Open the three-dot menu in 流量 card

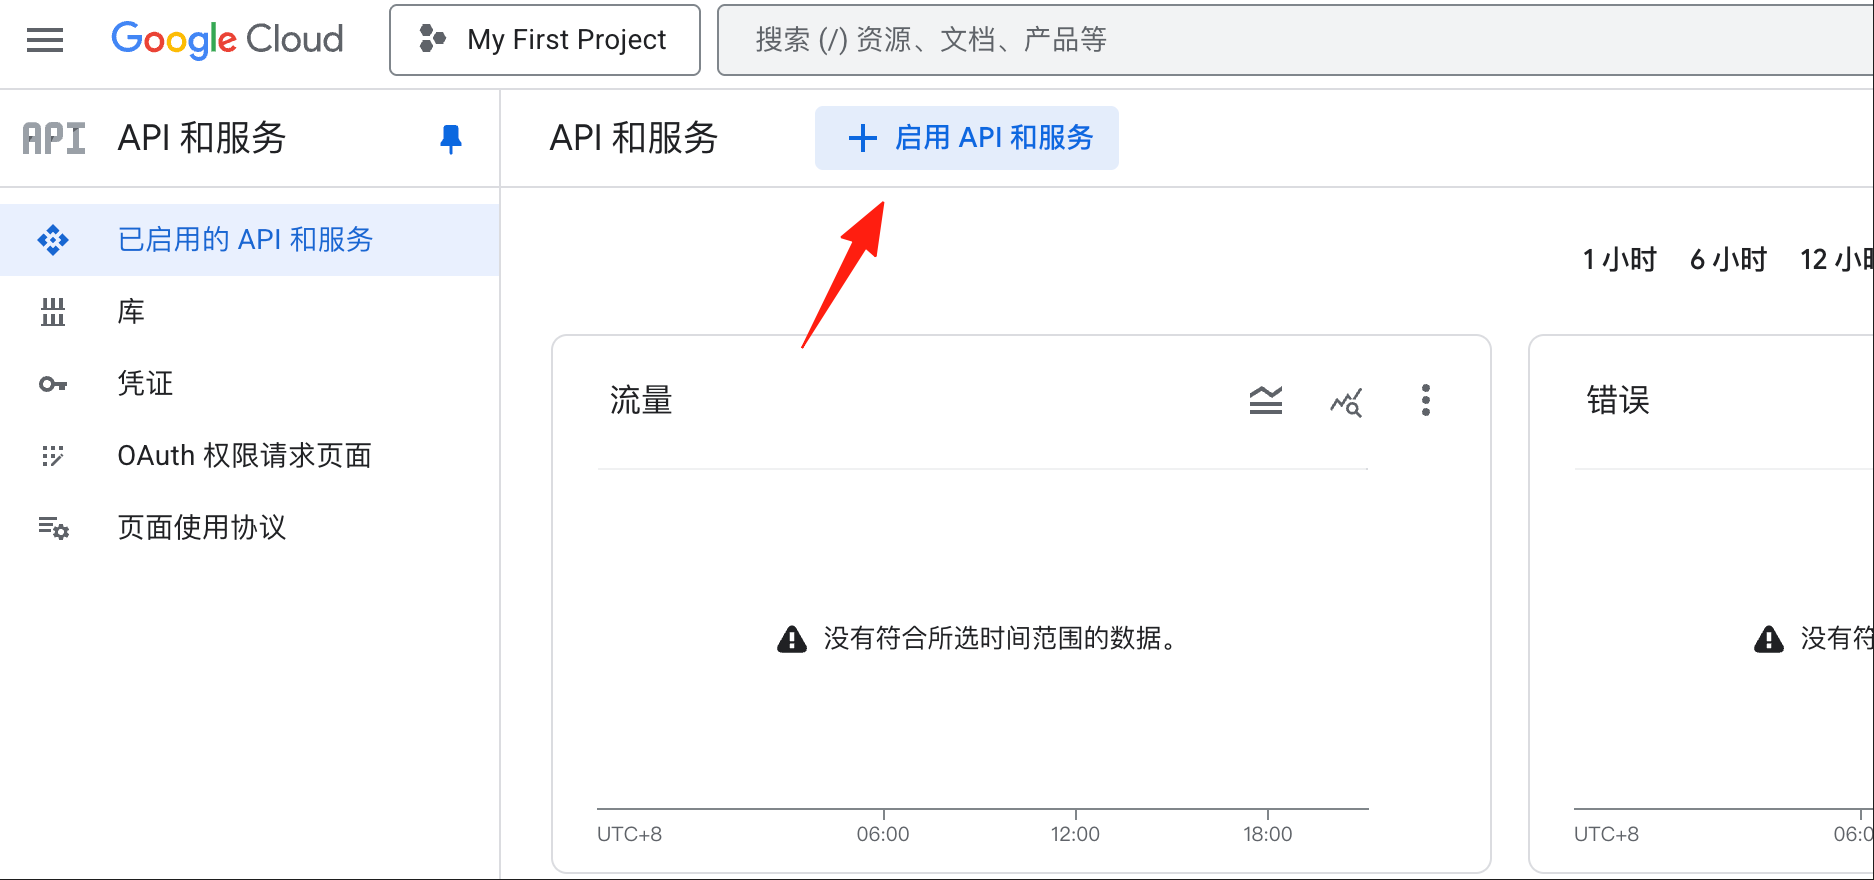[x=1426, y=400]
